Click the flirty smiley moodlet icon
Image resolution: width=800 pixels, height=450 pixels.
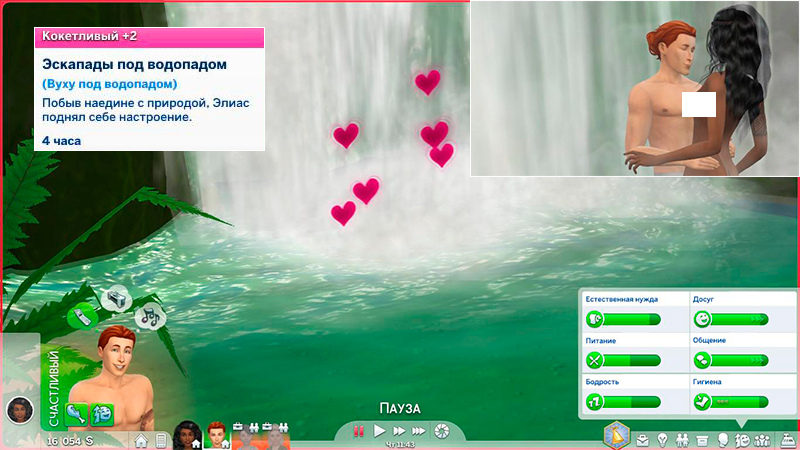[102, 414]
